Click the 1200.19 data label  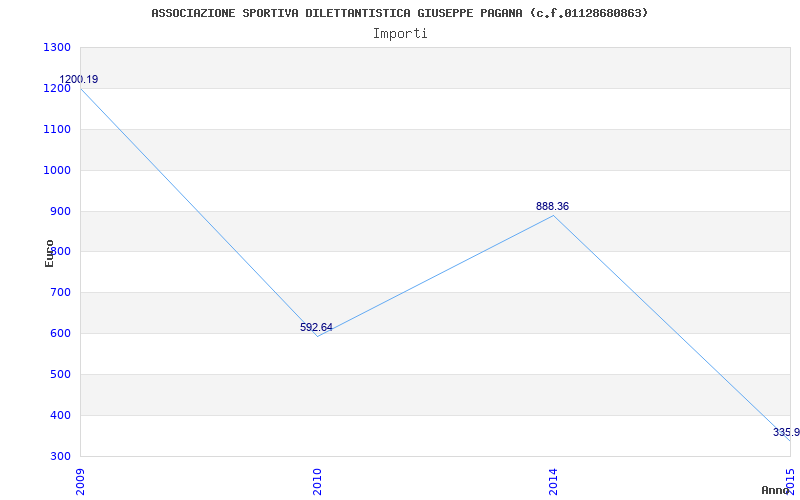point(79,80)
